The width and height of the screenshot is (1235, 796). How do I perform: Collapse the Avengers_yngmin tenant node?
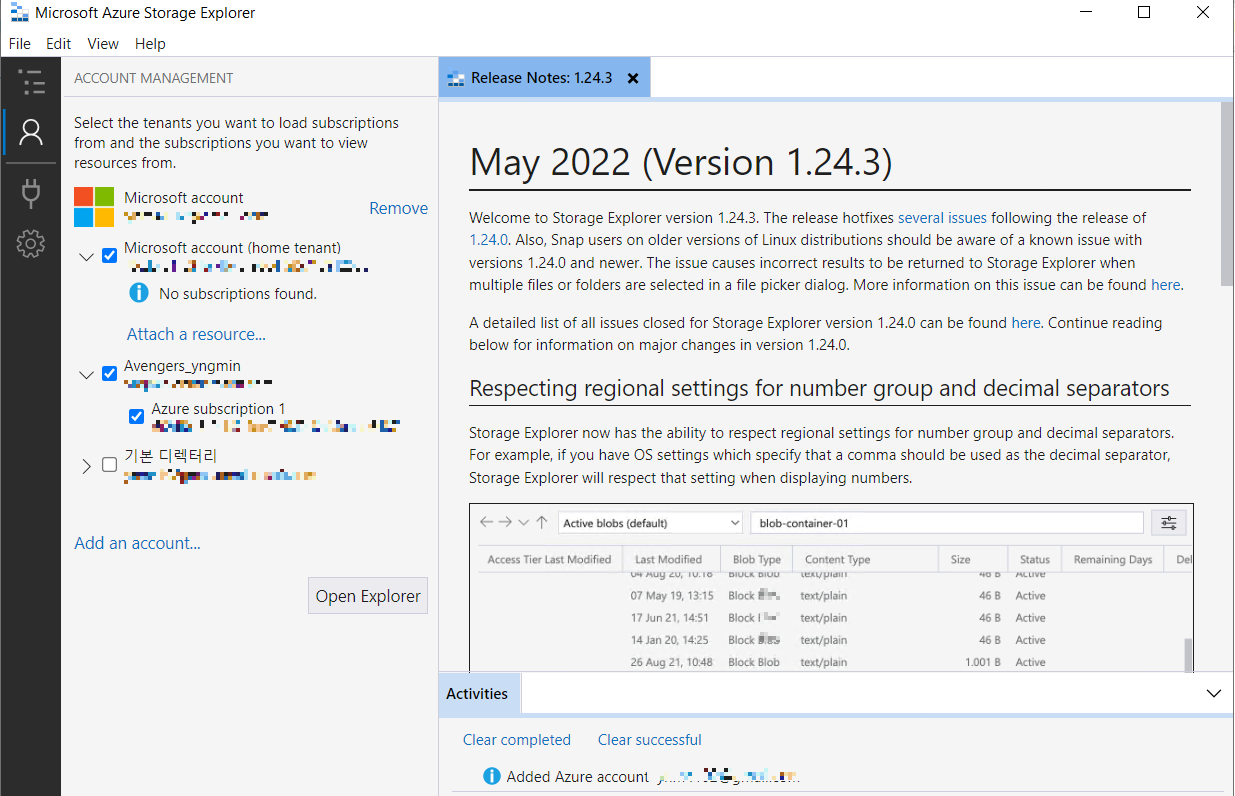click(86, 376)
